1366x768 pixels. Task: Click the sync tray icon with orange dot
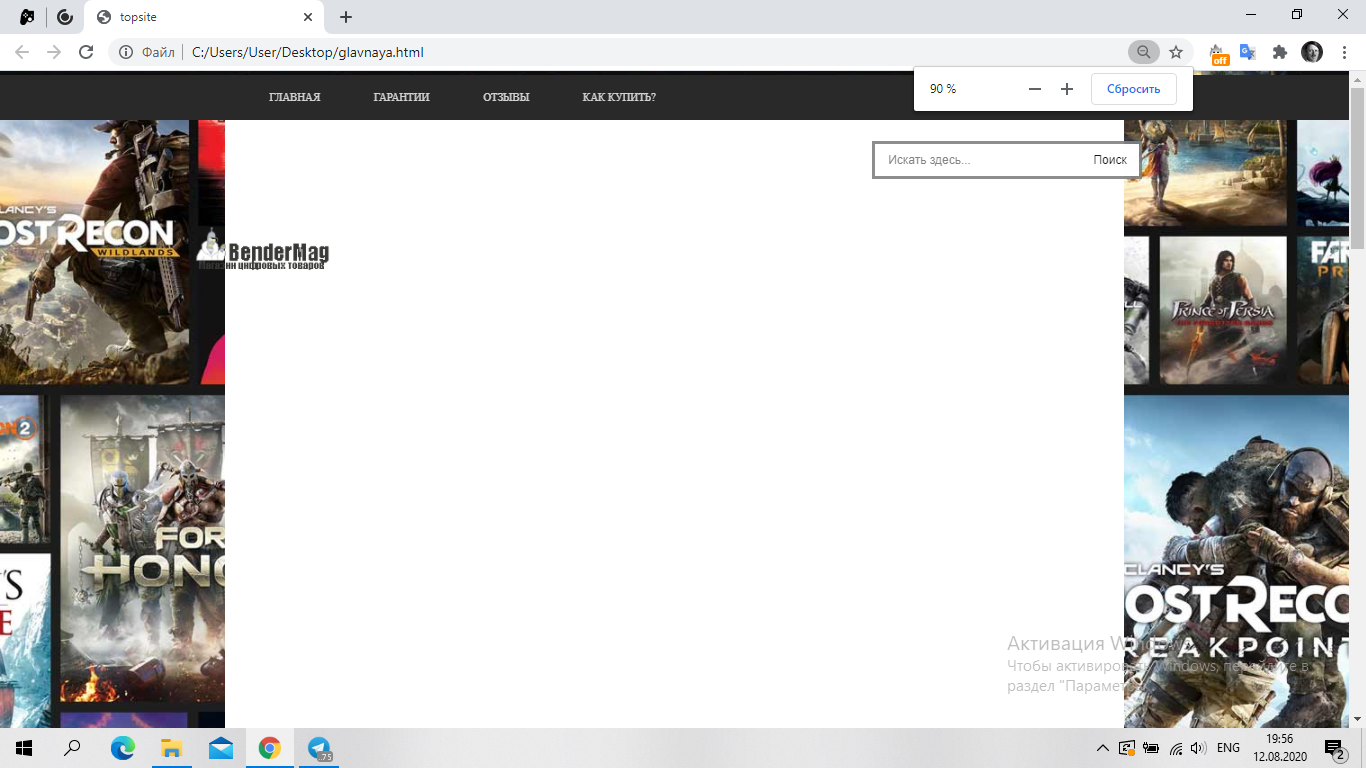click(x=1127, y=748)
